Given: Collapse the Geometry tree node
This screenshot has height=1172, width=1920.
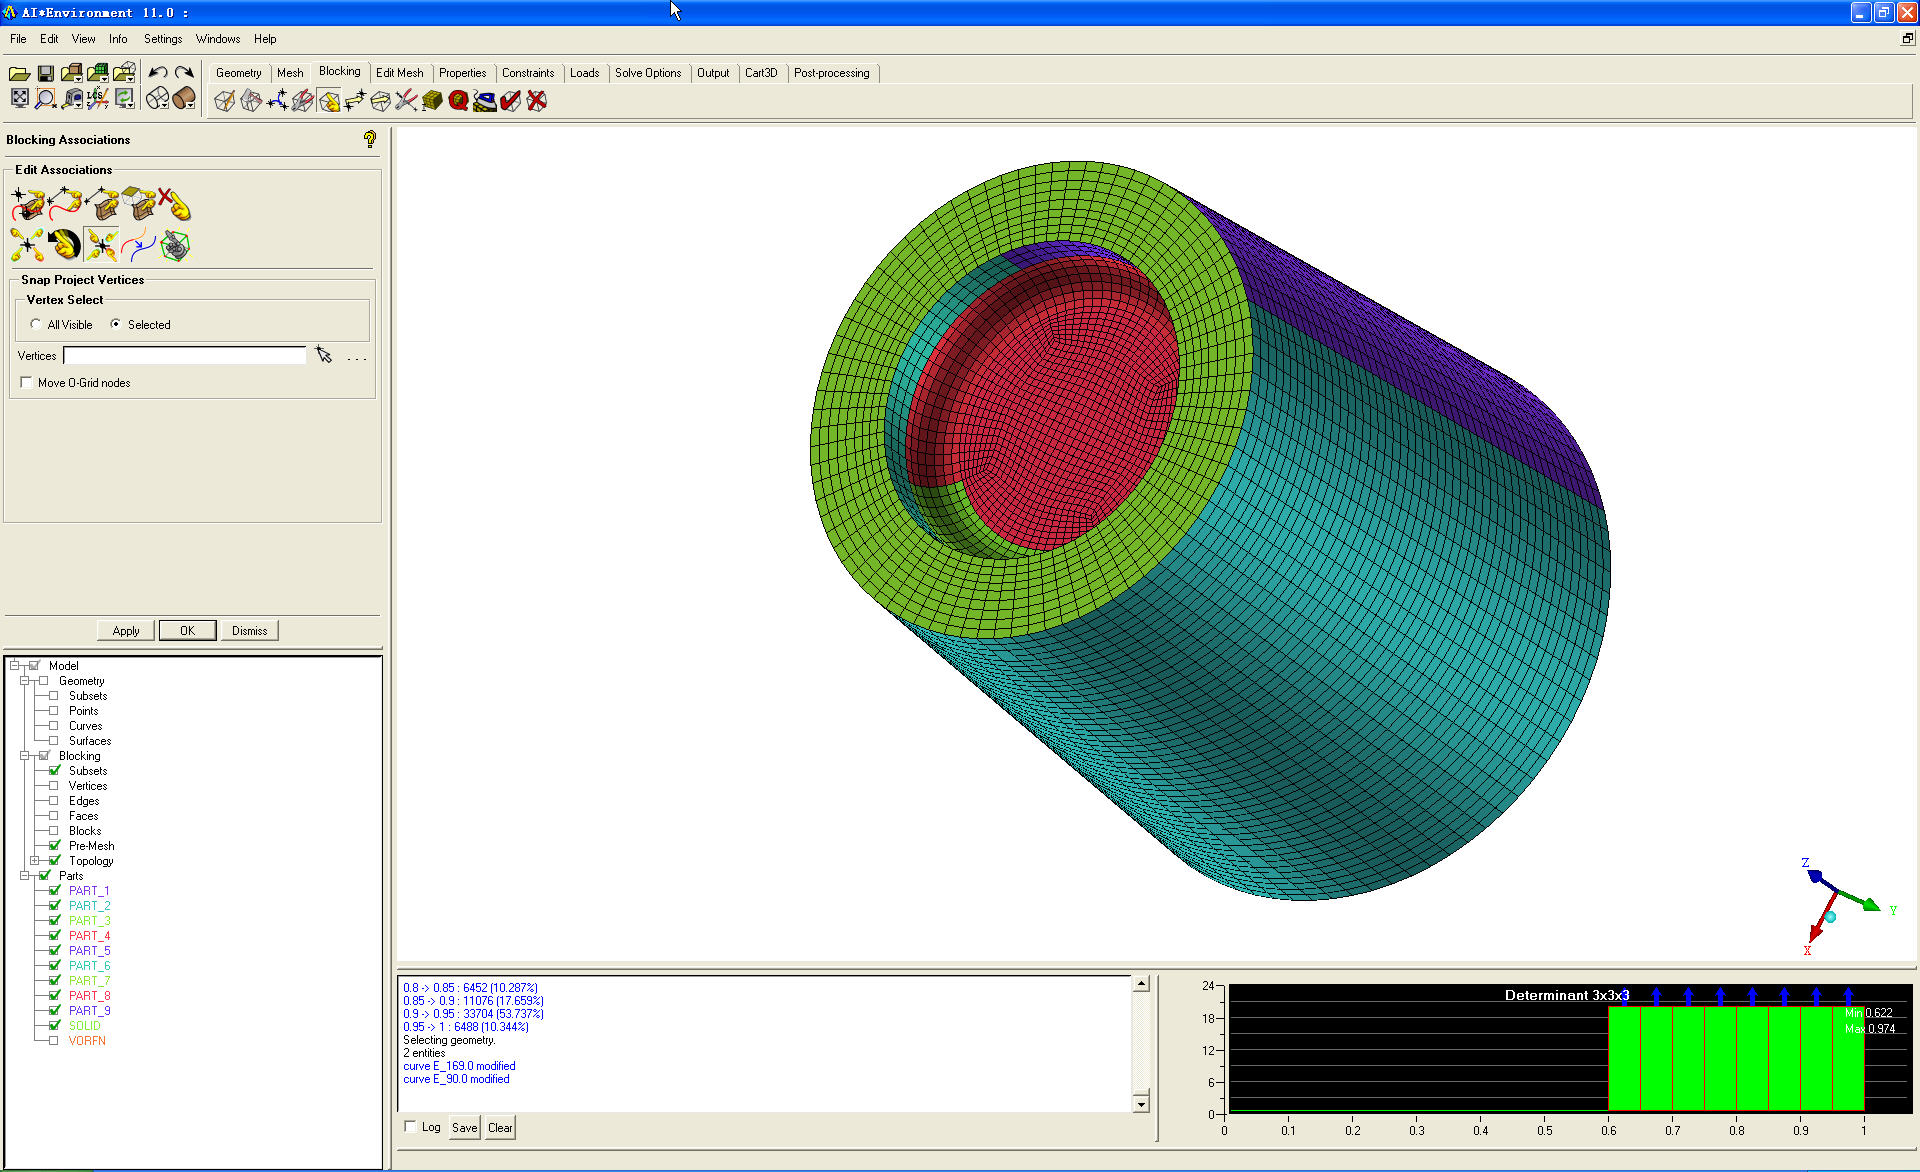Looking at the screenshot, I should coord(24,681).
